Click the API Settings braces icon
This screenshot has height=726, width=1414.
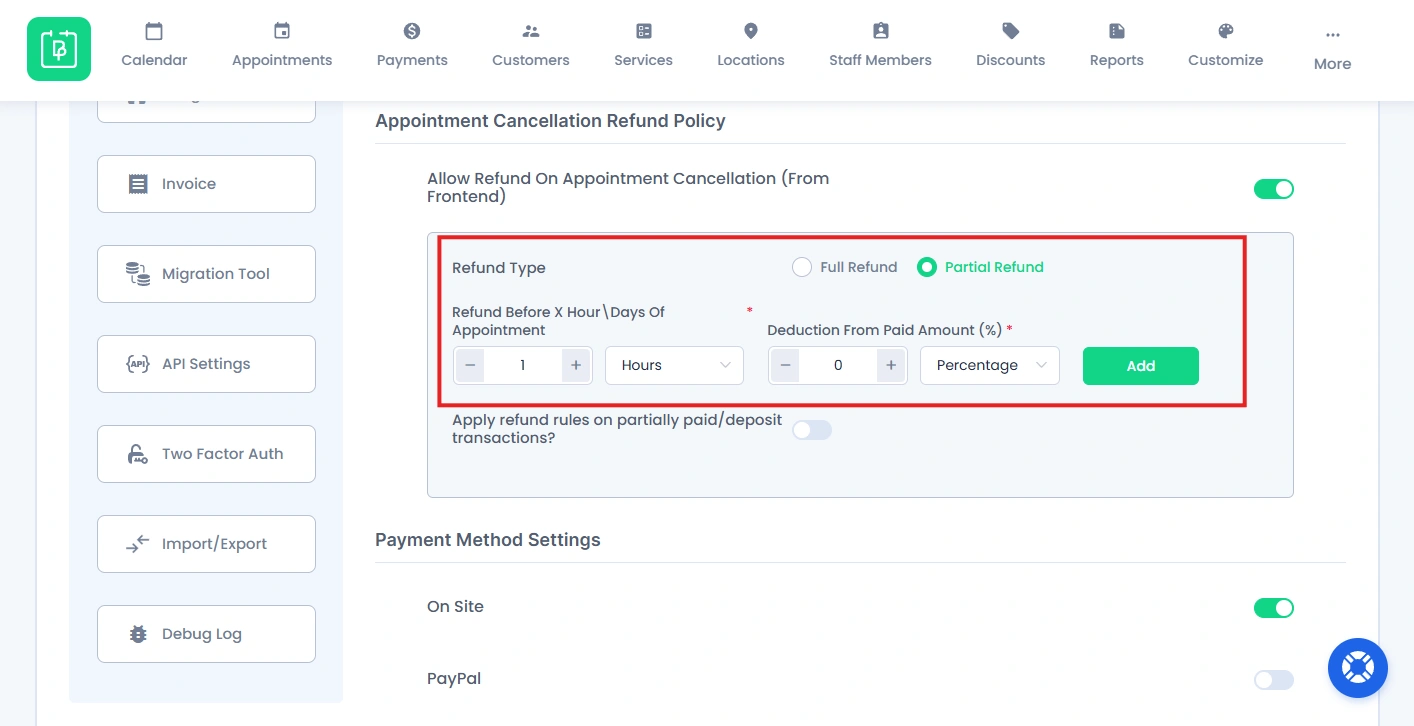coord(138,364)
